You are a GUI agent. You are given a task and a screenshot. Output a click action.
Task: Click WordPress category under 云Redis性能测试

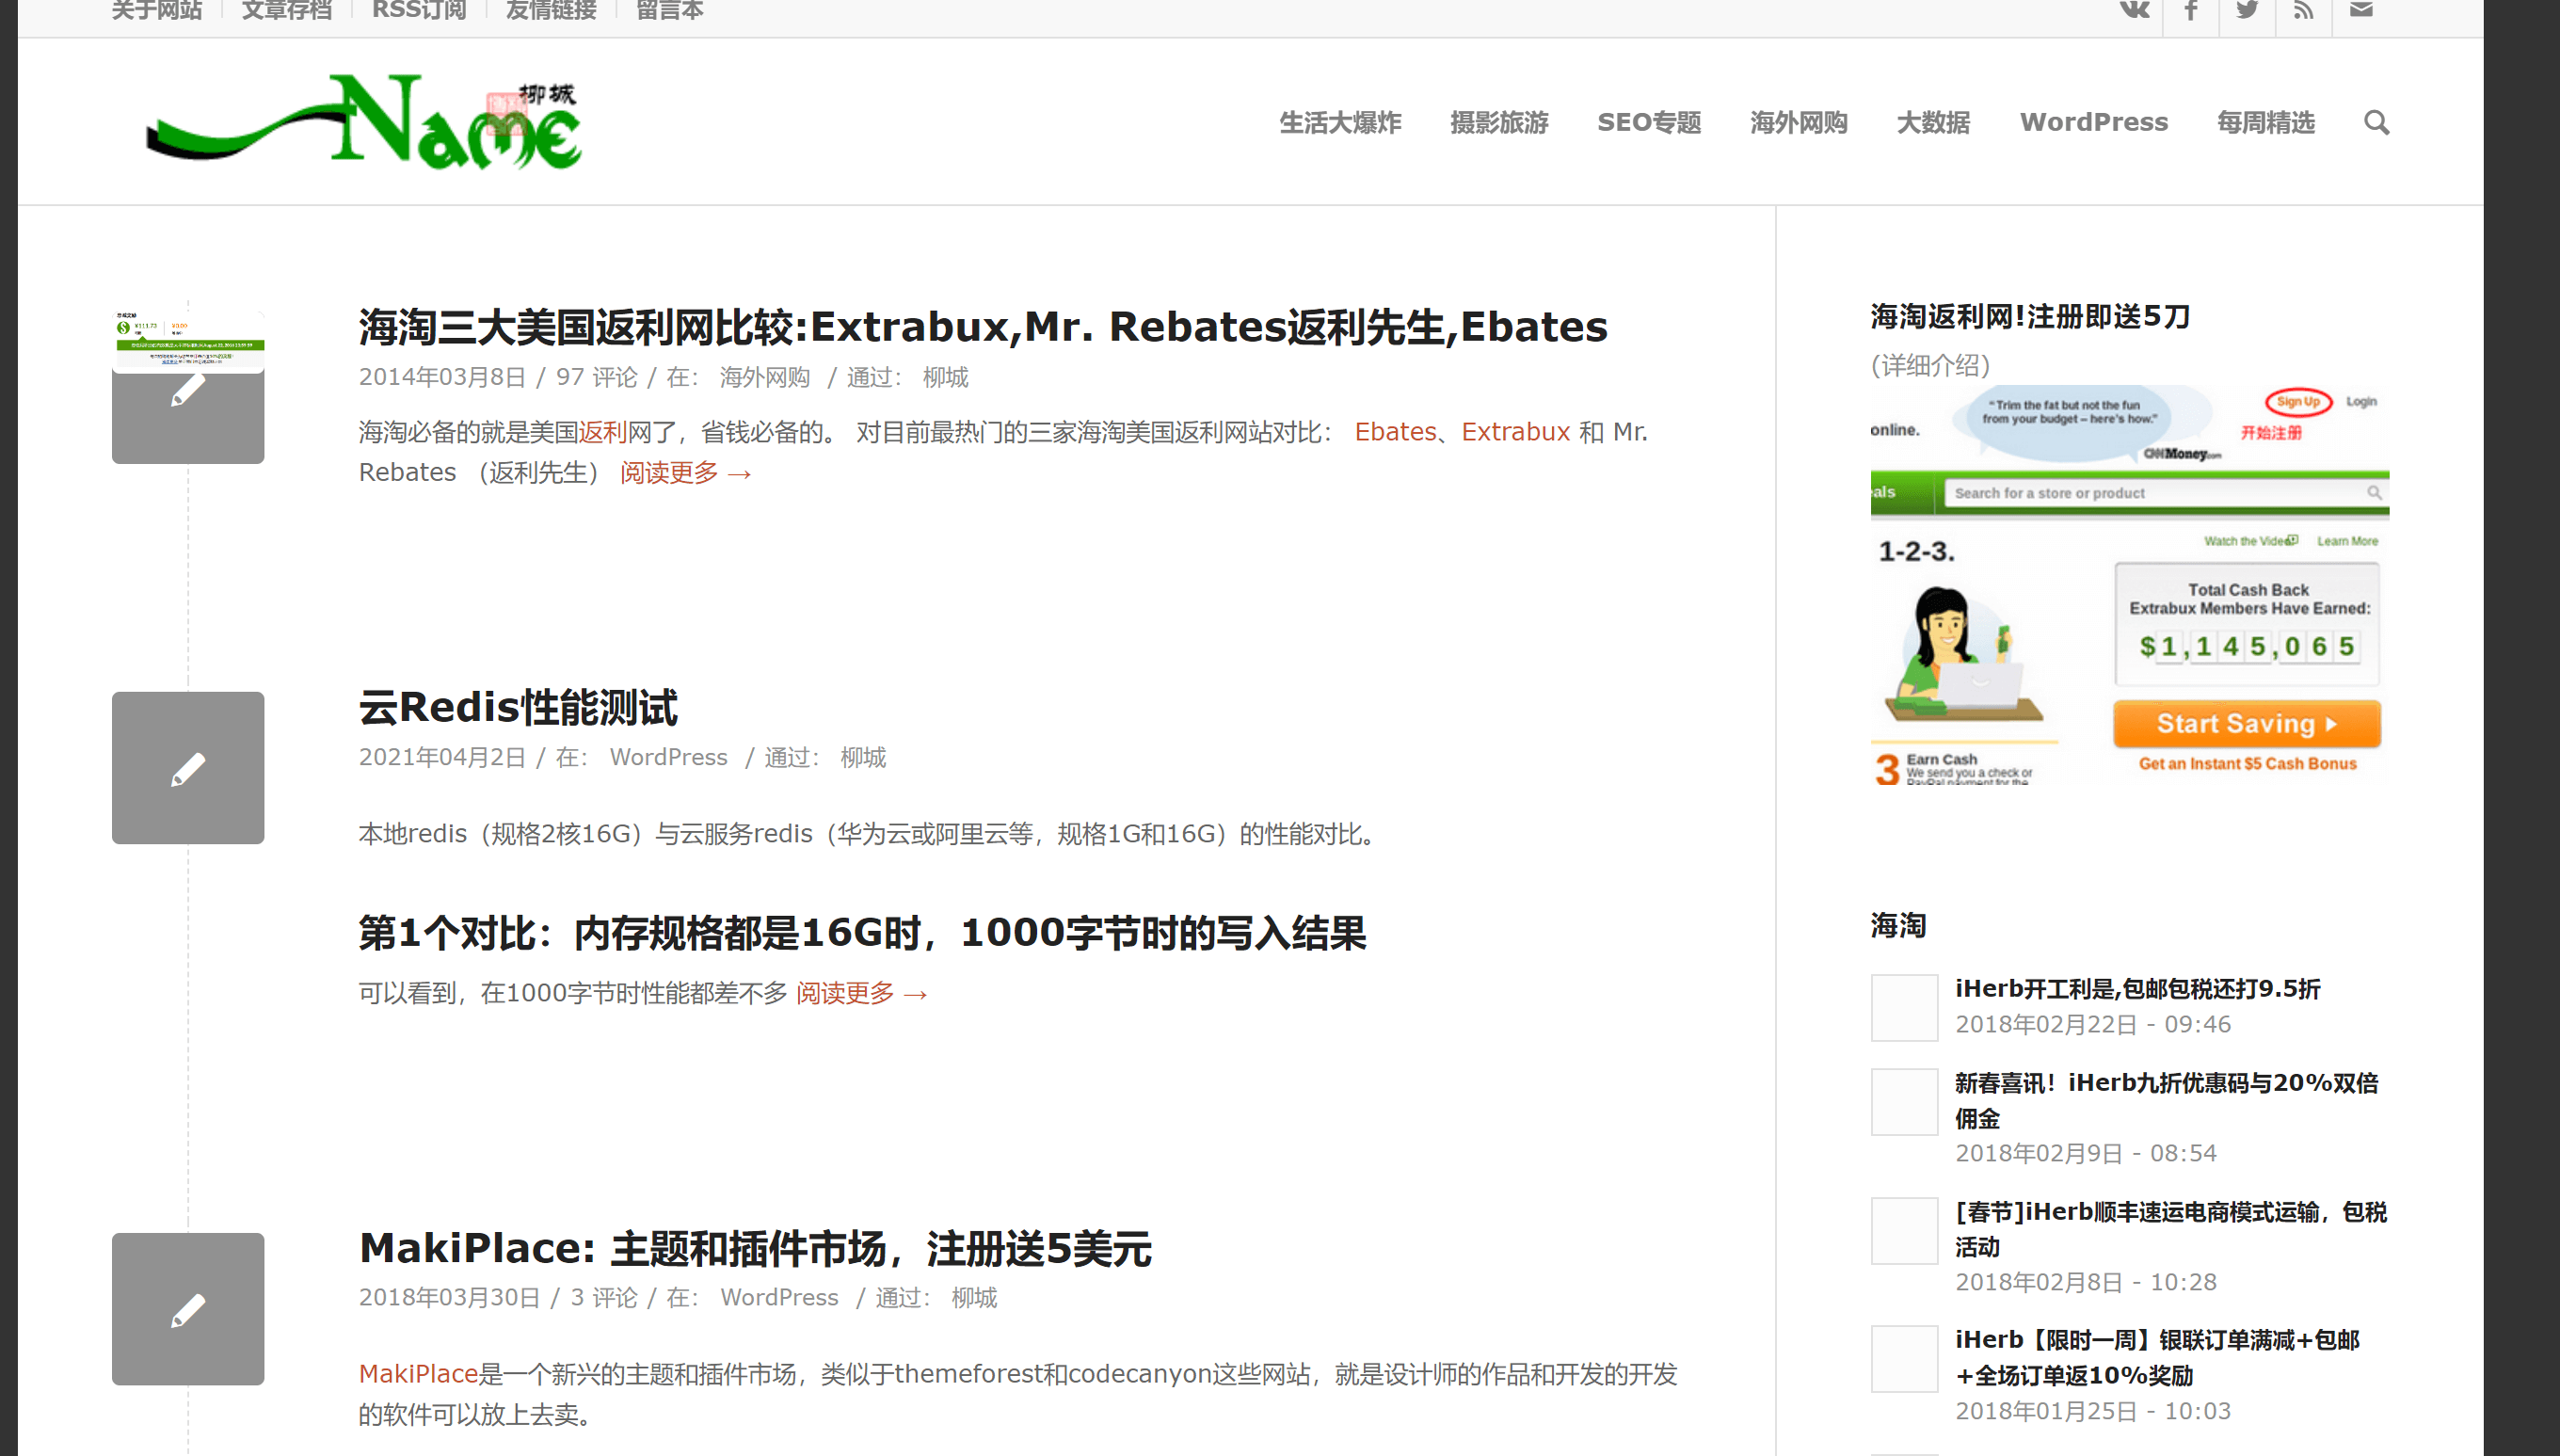(x=669, y=757)
